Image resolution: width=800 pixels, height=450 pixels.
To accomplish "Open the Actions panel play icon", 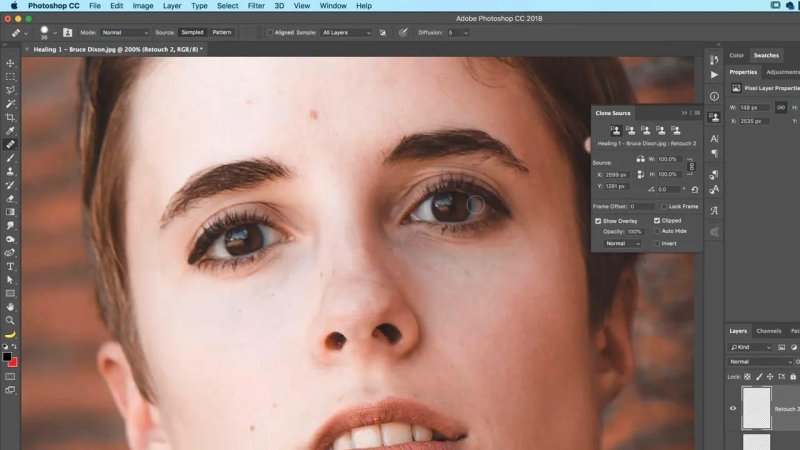I will (x=714, y=74).
